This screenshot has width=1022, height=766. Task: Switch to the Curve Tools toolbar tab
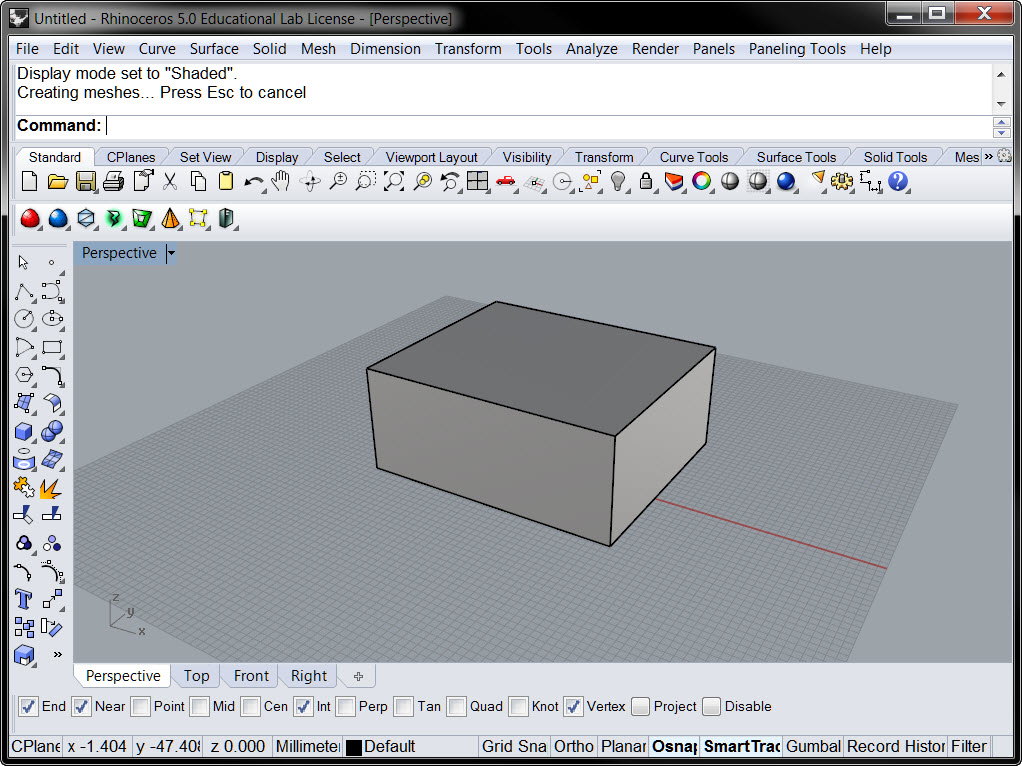click(x=694, y=157)
